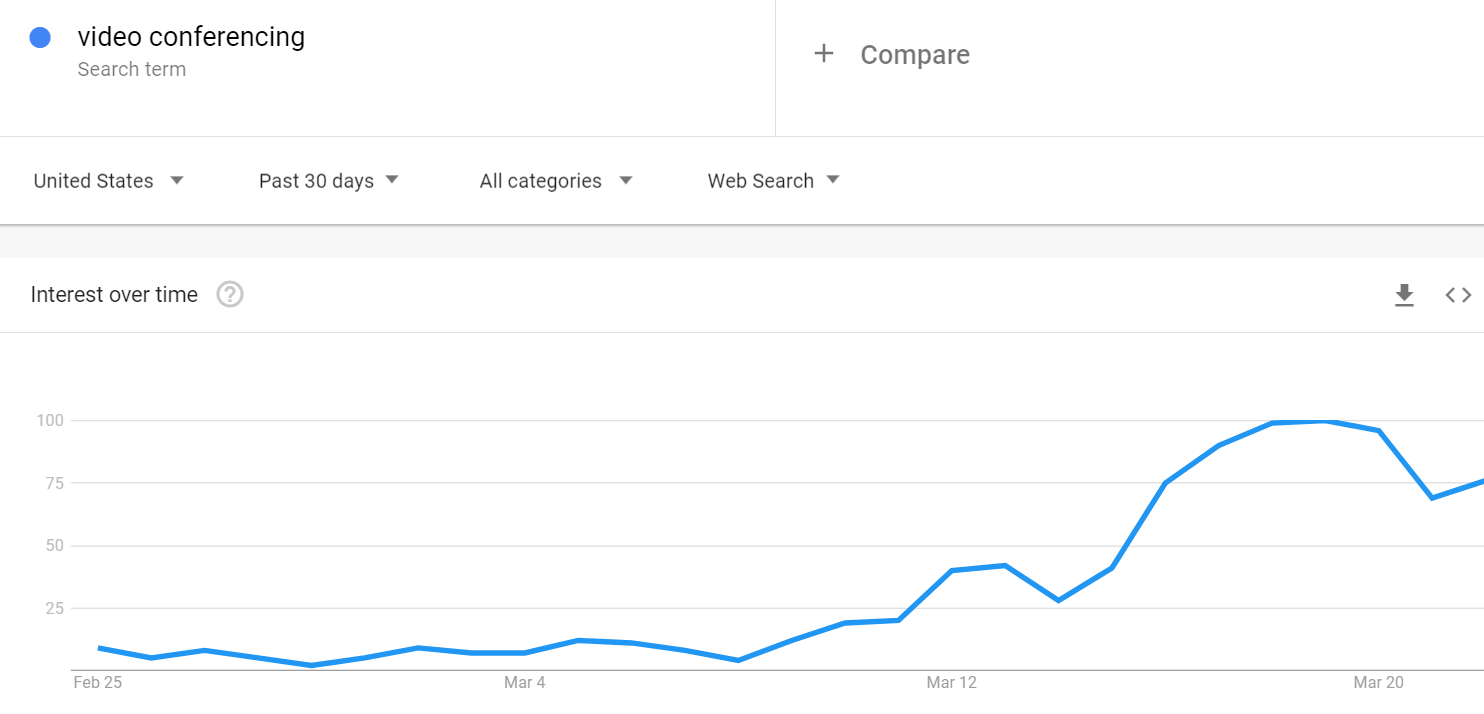Click the Search term label

132,70
